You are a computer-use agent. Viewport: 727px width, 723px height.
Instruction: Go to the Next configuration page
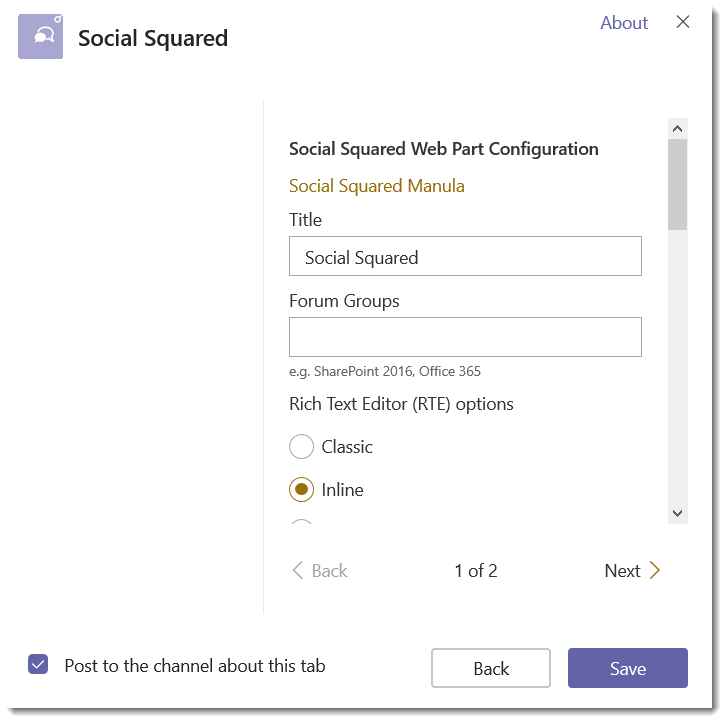tap(623, 571)
